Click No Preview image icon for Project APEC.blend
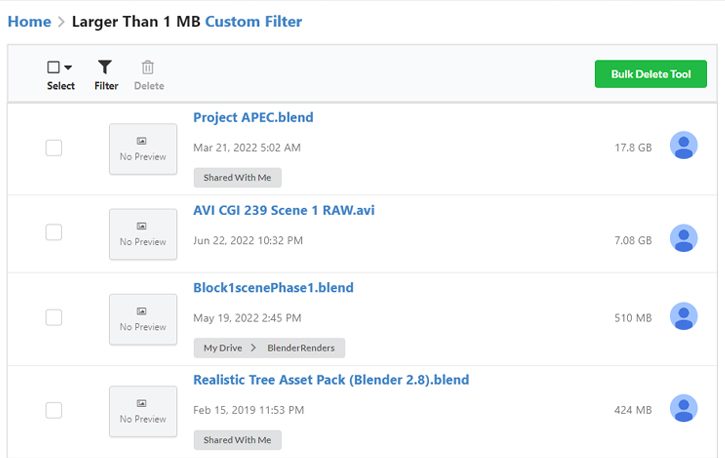Screen dimensions: 725x458 coord(141,141)
